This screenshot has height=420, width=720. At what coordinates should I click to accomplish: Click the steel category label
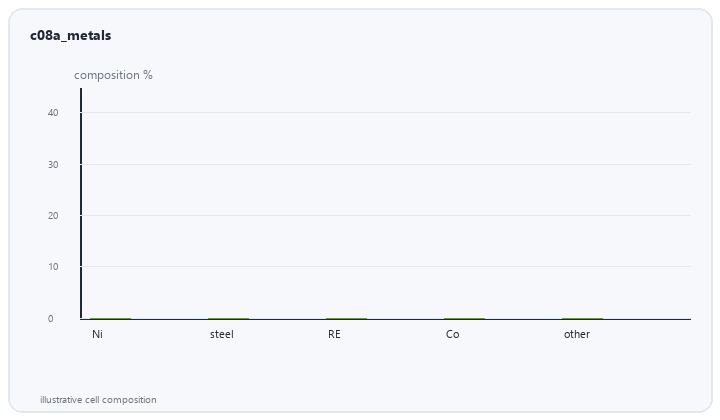point(222,334)
